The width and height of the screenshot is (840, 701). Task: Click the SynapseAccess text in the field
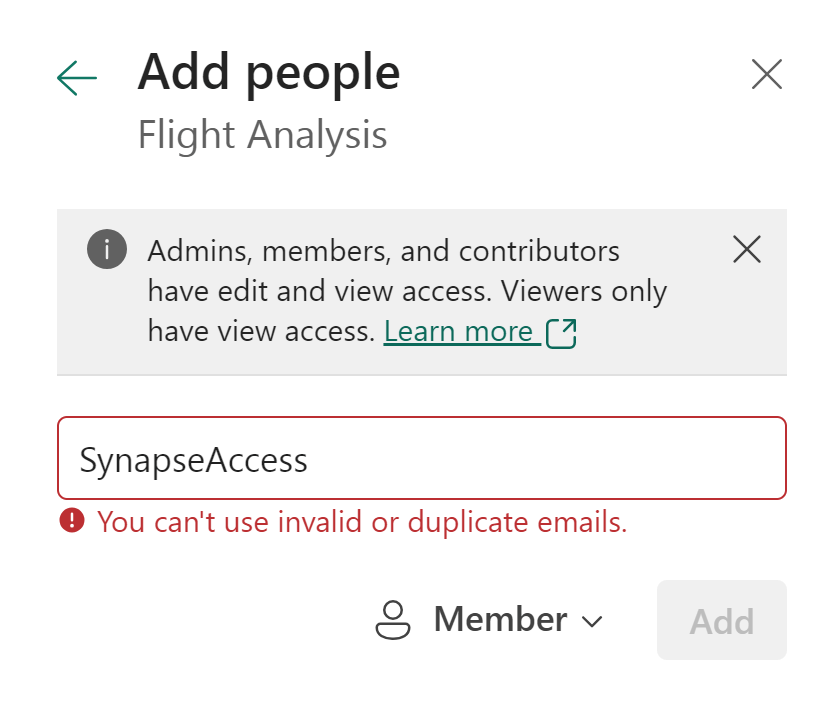194,459
